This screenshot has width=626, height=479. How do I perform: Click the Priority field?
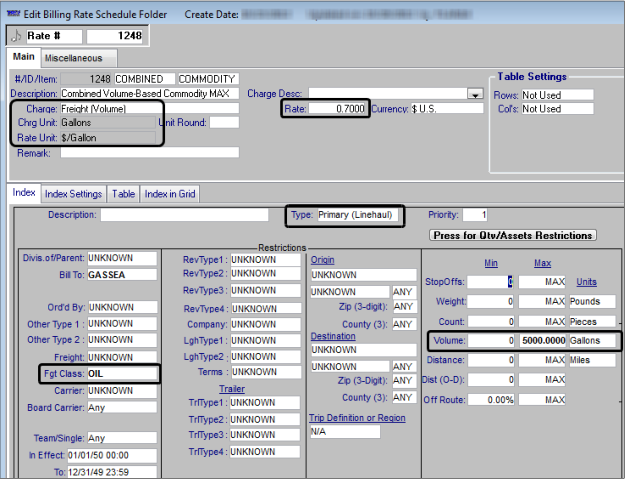pyautogui.click(x=475, y=215)
